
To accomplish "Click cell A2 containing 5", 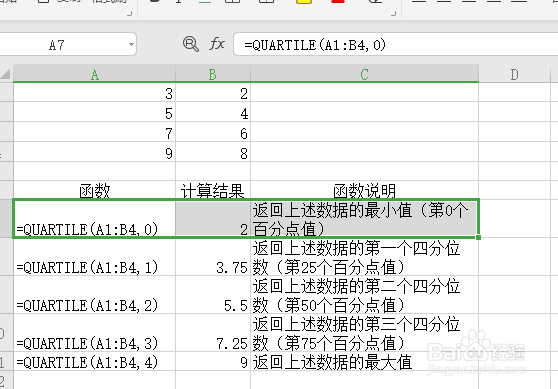I will click(x=94, y=112).
